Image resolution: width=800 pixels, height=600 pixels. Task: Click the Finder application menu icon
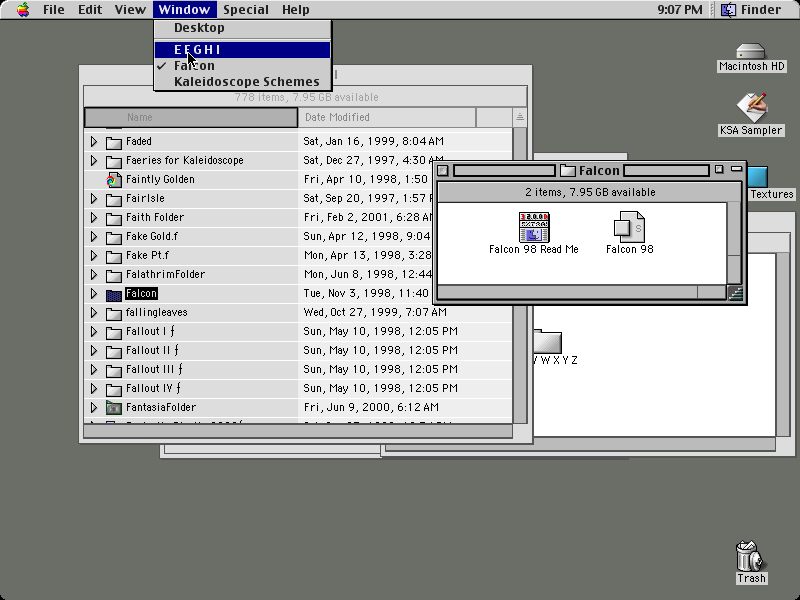coord(728,10)
